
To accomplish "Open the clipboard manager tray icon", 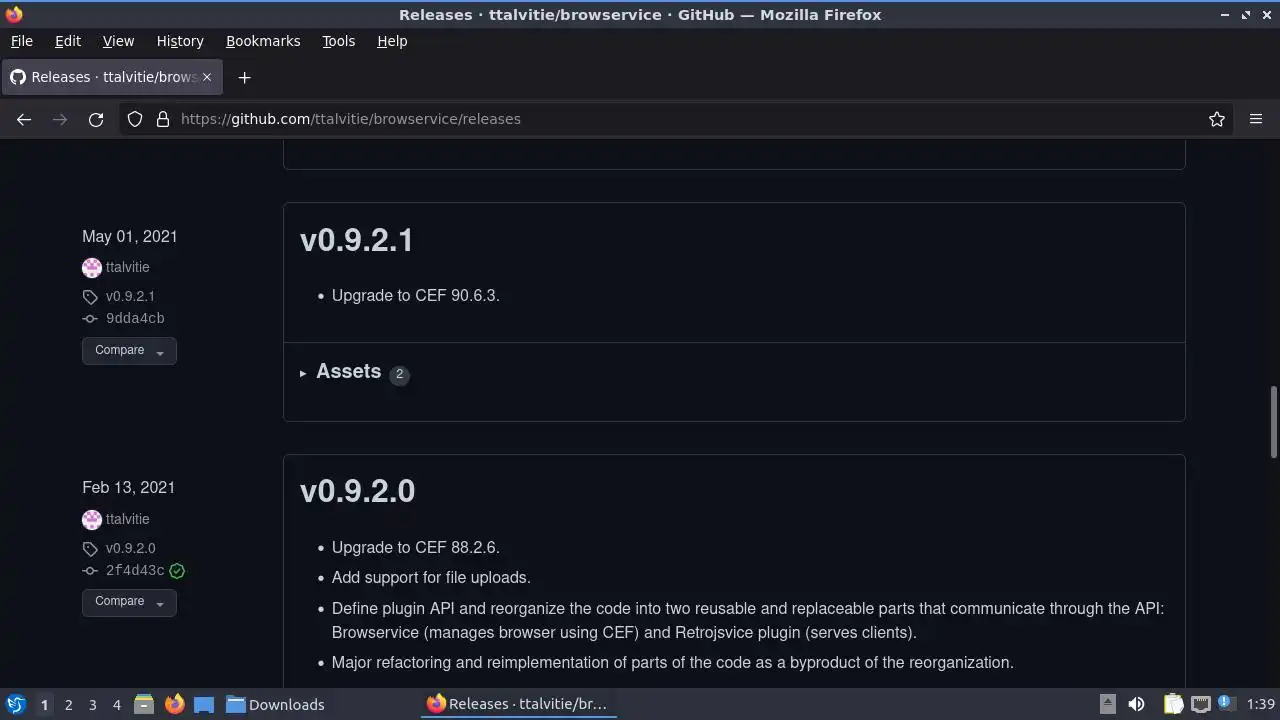I will point(1173,704).
